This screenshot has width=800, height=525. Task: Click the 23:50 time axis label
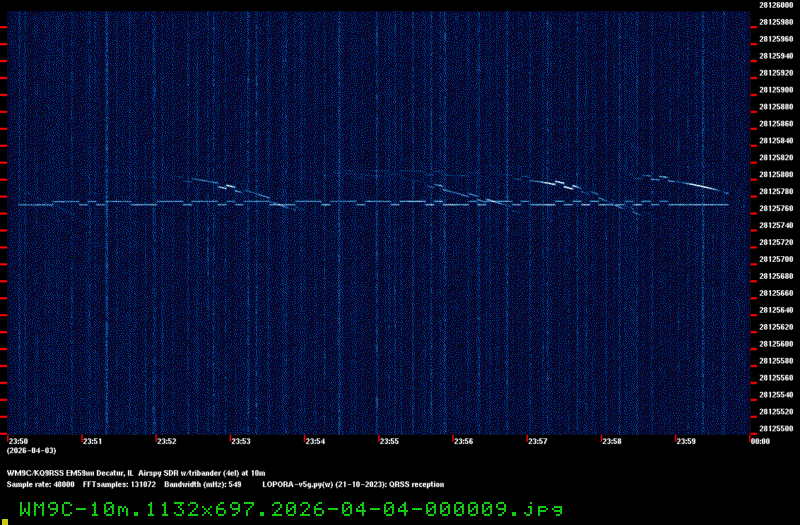coord(19,440)
